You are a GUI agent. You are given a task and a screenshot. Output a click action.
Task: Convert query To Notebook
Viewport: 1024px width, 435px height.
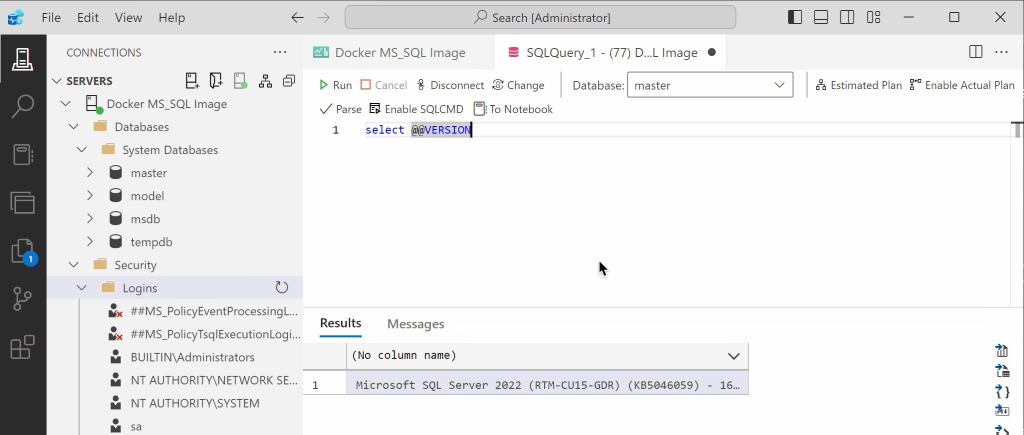click(513, 109)
